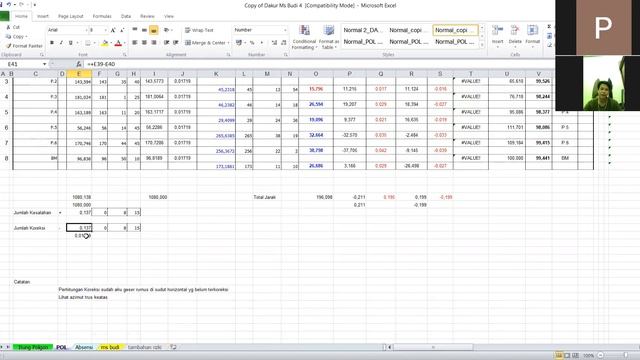Switch to the Absensi sheet tab
This screenshot has height=360, width=640.
coord(84,347)
